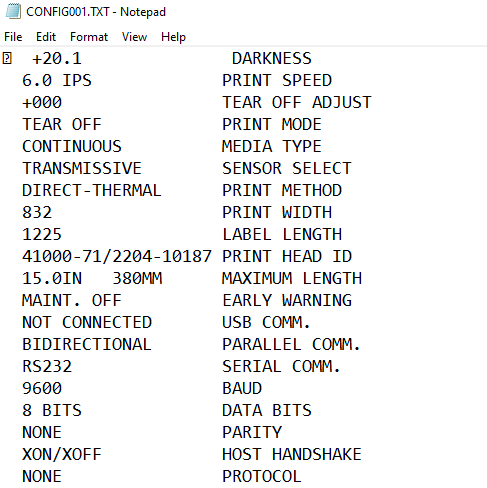
Task: Click the PRINT HEAD ID label
Action: (287, 257)
